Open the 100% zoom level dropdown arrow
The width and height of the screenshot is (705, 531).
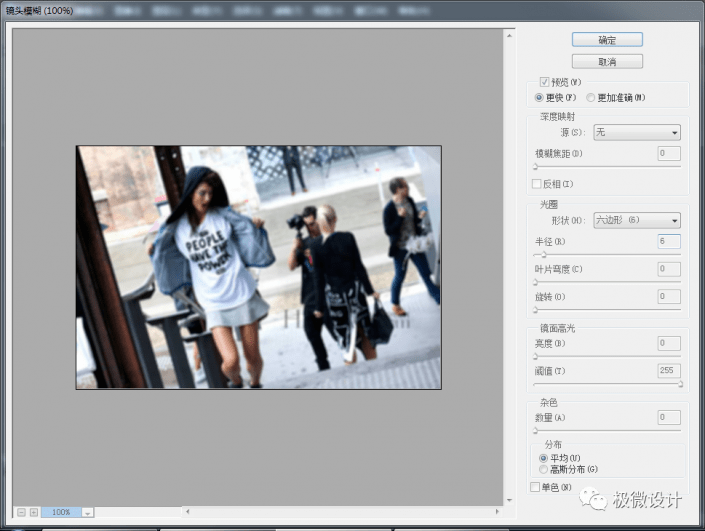click(88, 512)
